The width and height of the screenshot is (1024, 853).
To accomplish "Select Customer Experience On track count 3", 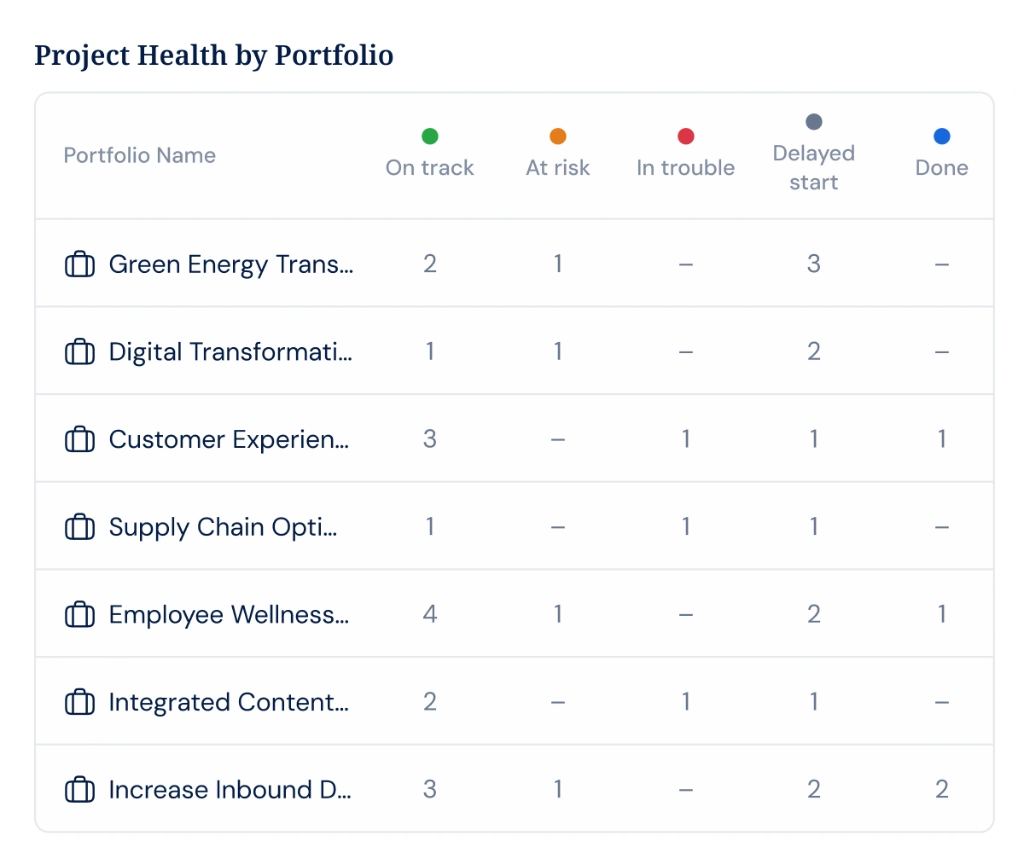I will coord(430,439).
